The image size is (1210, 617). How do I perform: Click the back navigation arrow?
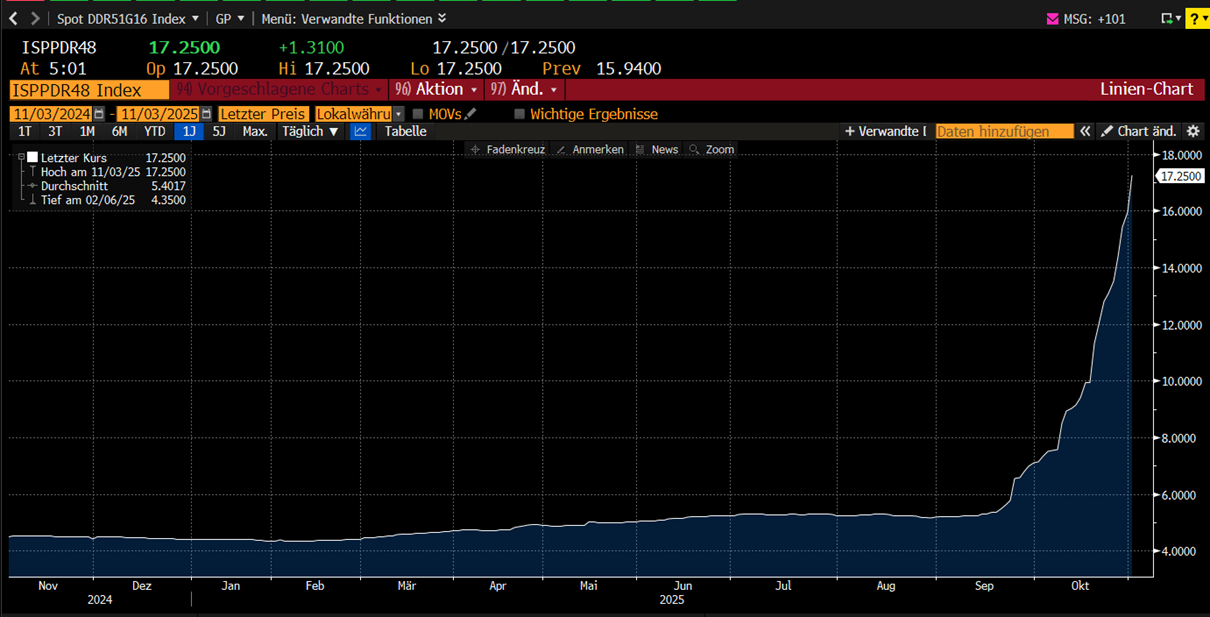[13, 19]
